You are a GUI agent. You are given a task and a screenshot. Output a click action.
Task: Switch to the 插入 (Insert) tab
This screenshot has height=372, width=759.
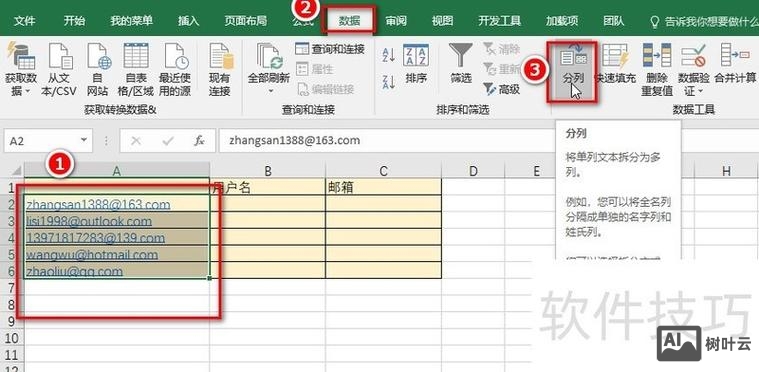pyautogui.click(x=188, y=21)
